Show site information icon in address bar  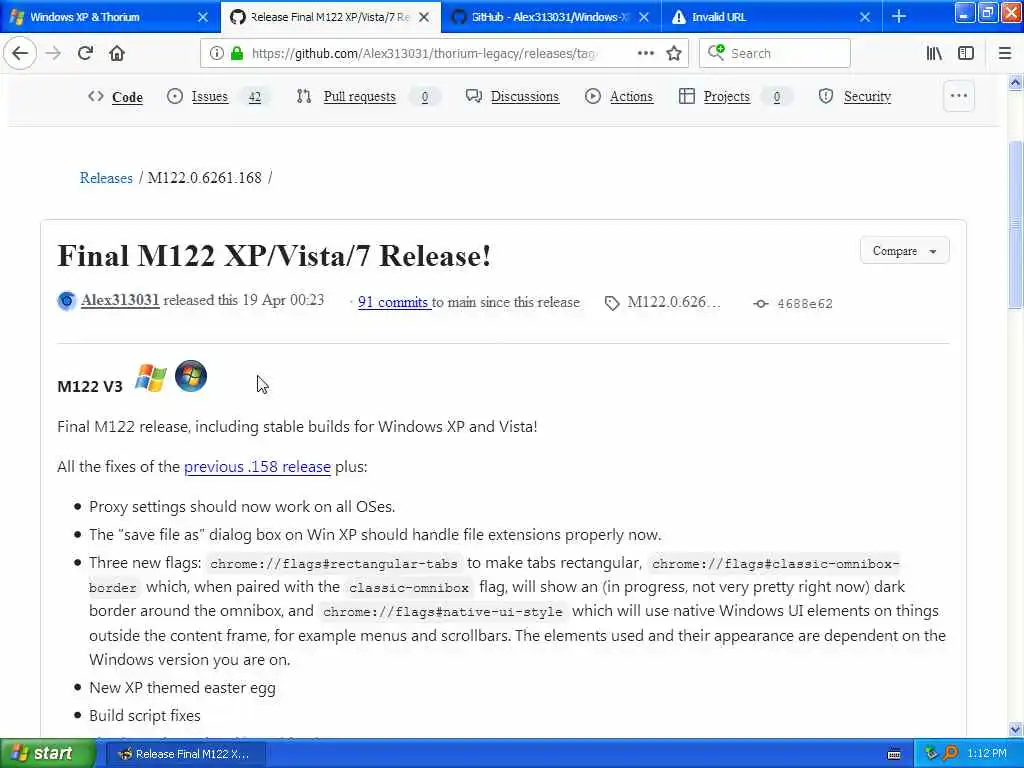[216, 53]
